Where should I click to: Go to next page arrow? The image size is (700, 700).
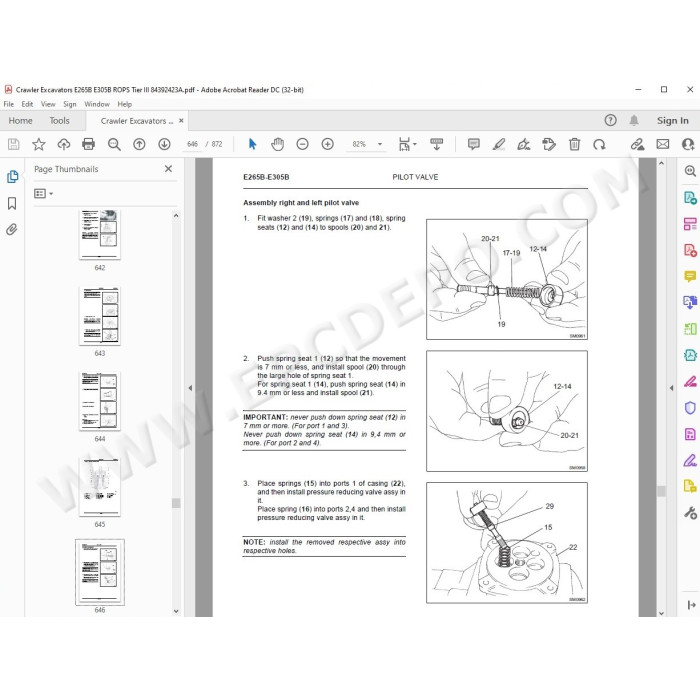pyautogui.click(x=164, y=144)
